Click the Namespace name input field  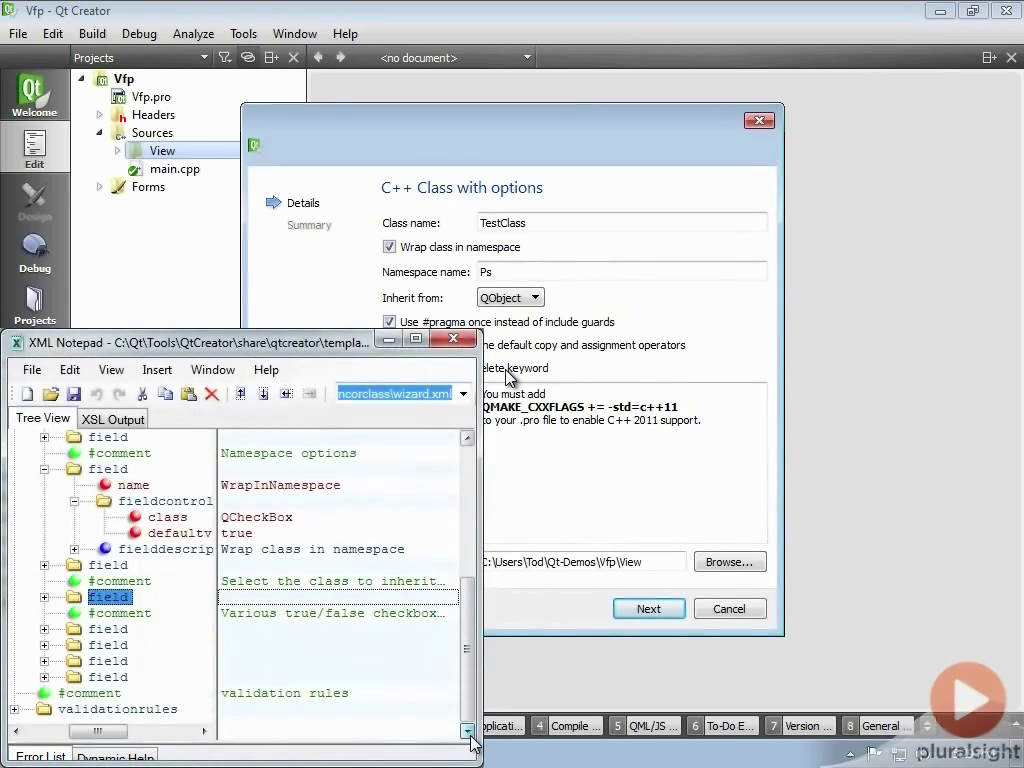[621, 272]
